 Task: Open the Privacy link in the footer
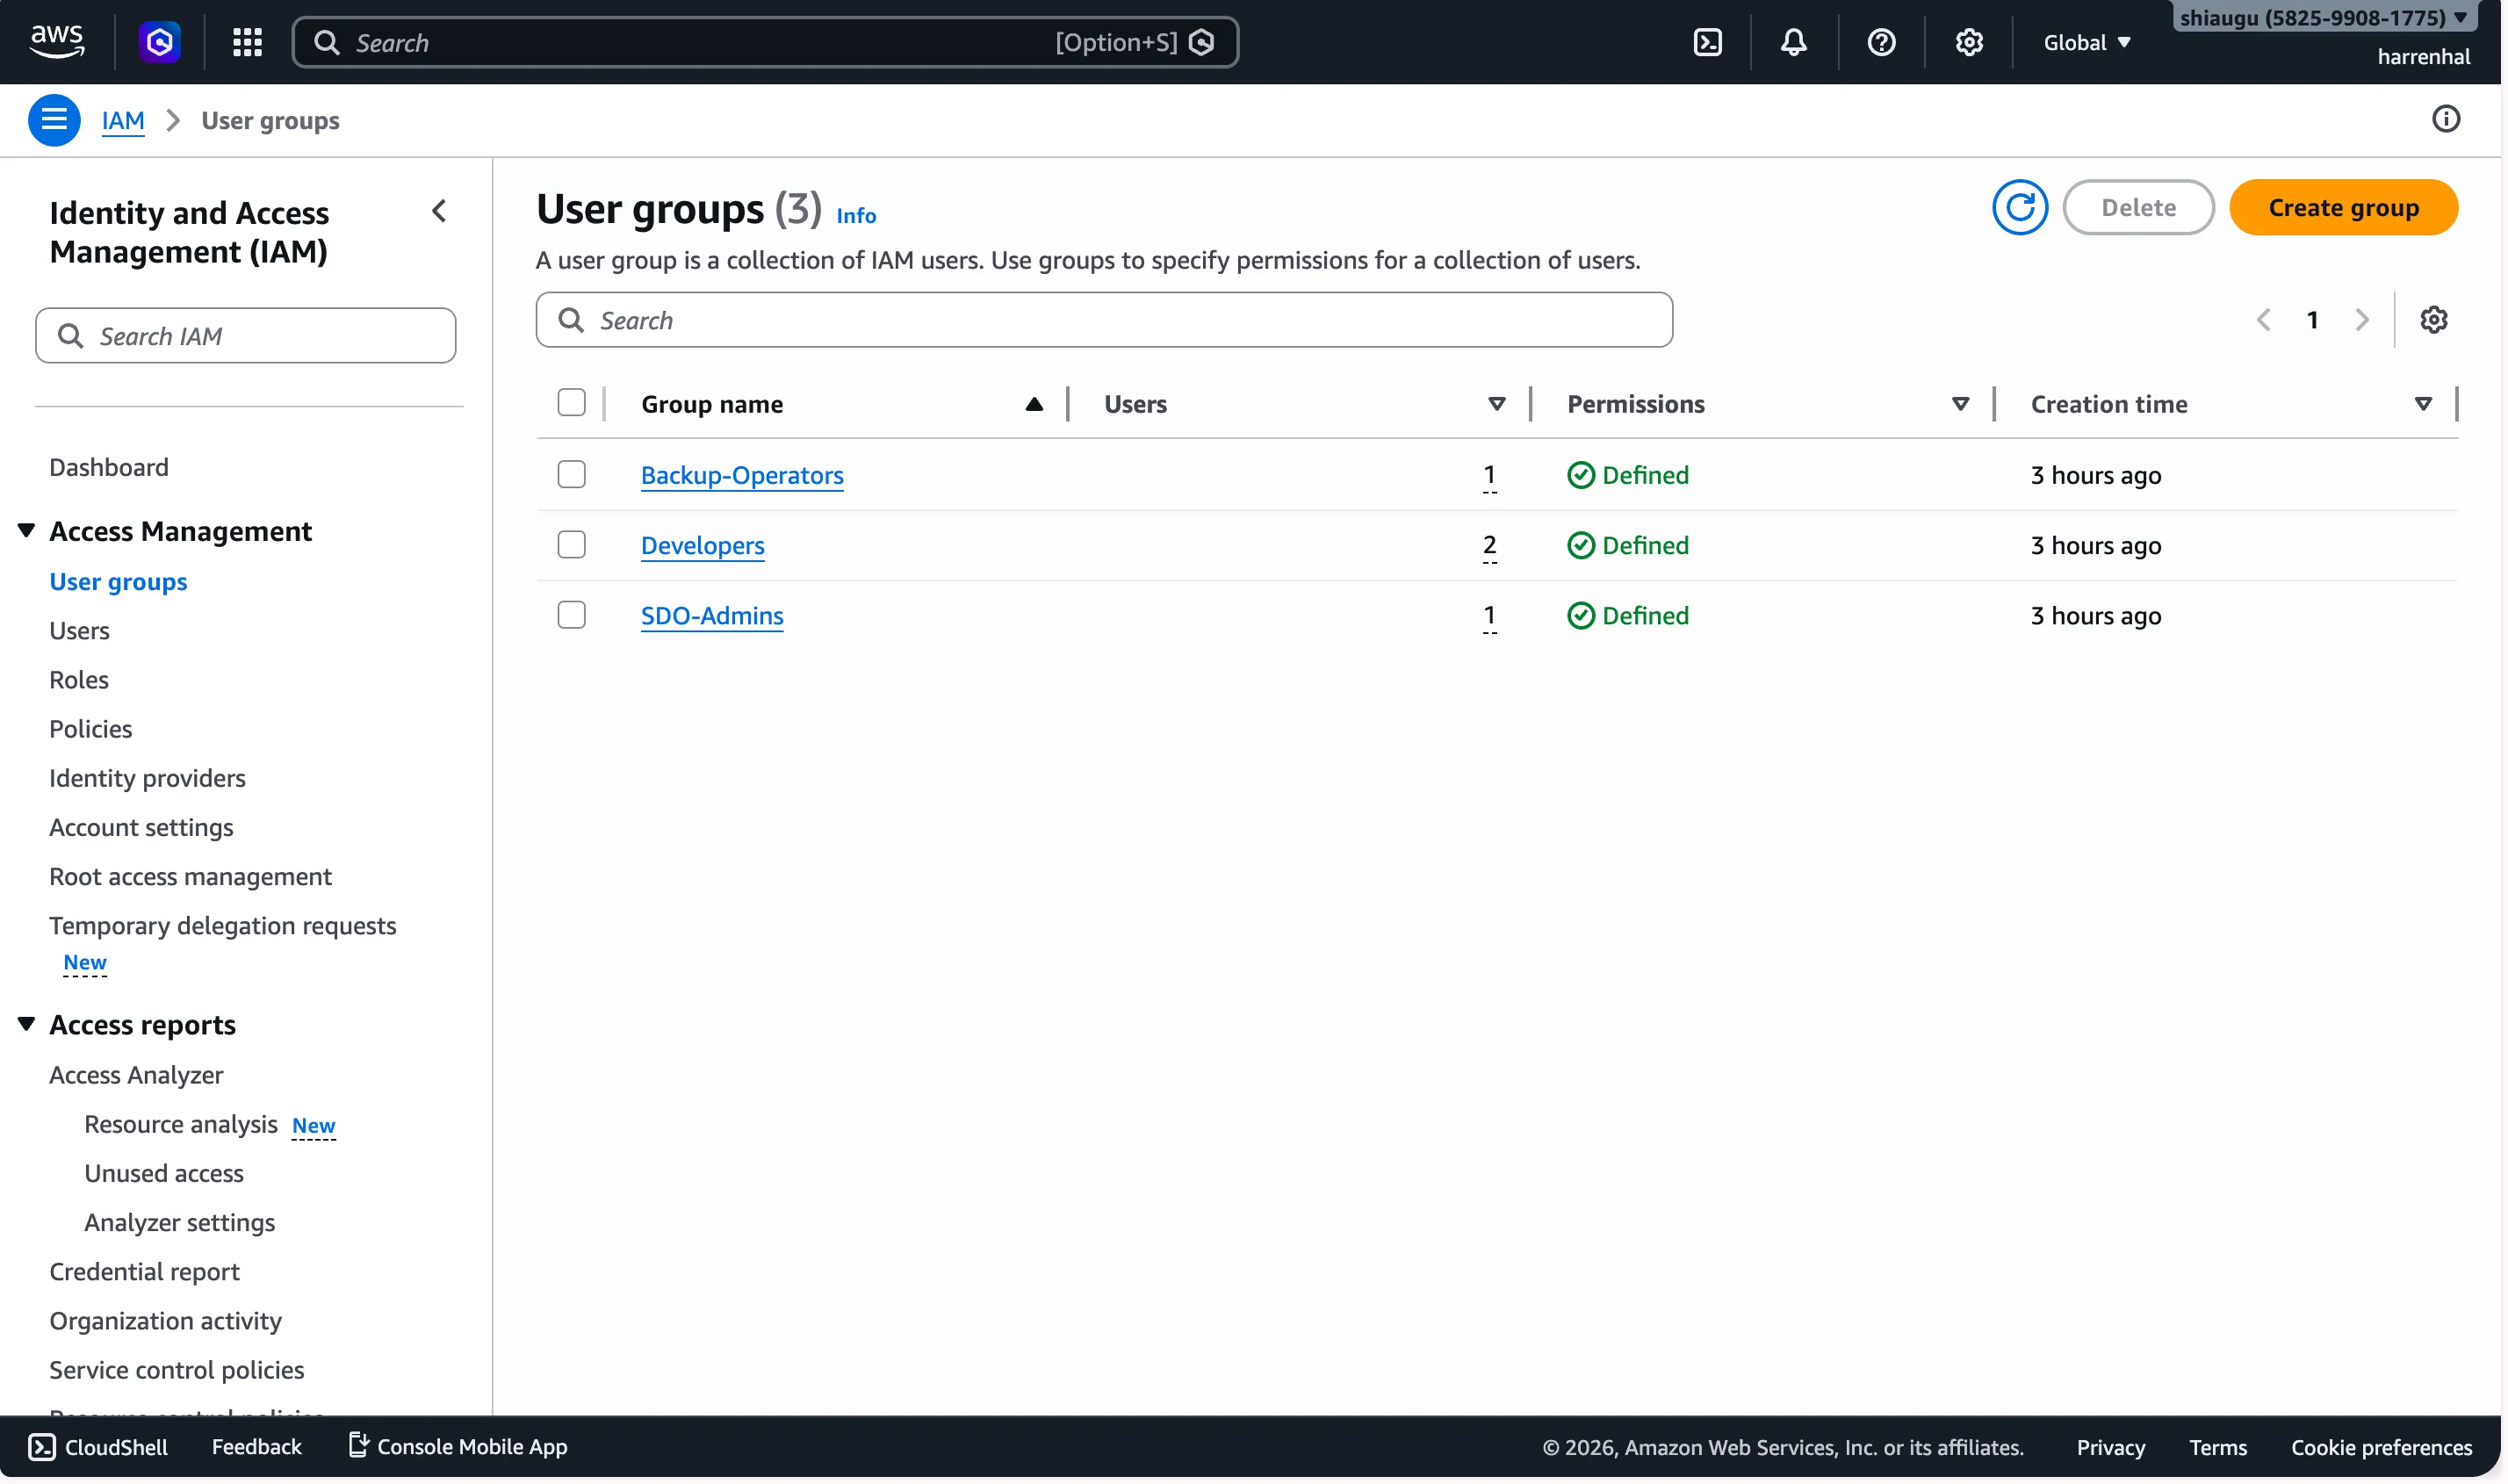tap(2110, 1447)
